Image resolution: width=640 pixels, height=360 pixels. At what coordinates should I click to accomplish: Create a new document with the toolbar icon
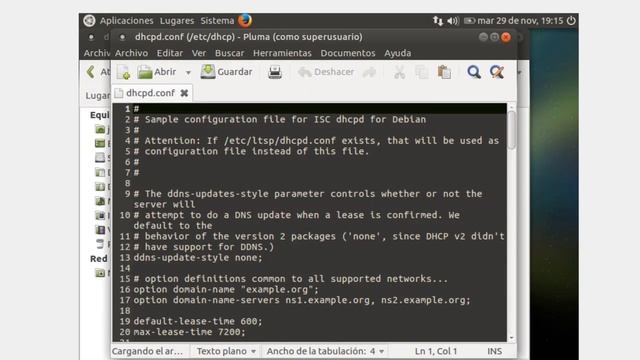click(123, 72)
